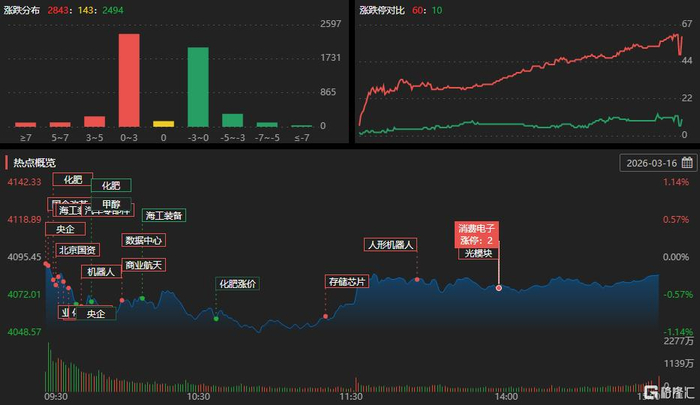Click the green 海工装备 tag
This screenshot has width=700, height=405.
click(x=164, y=216)
